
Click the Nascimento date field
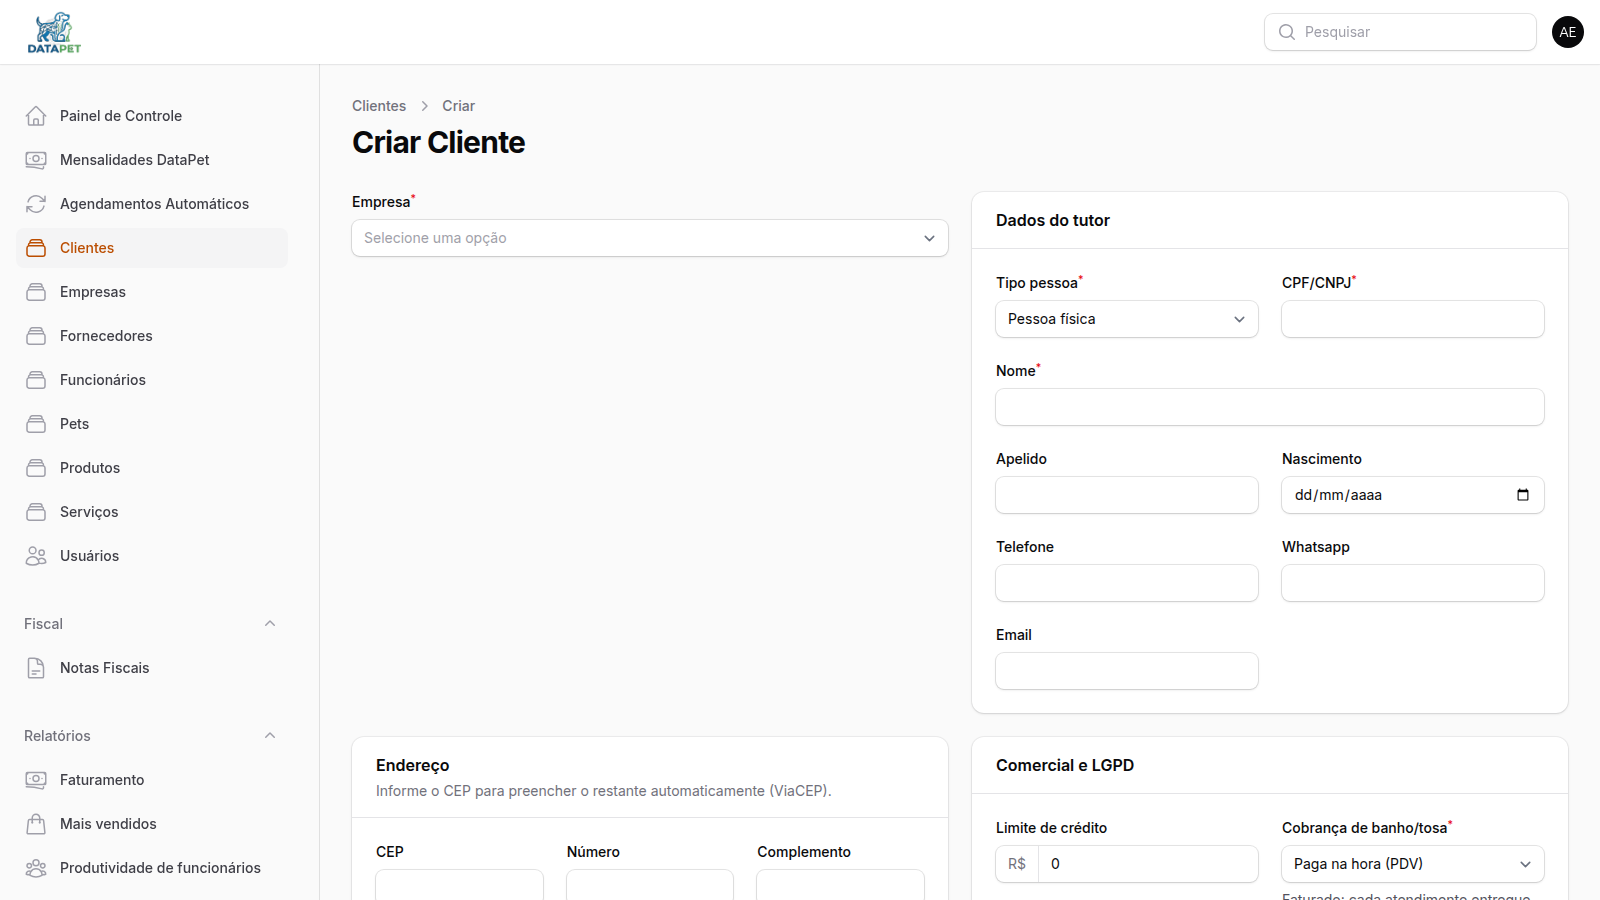tap(1413, 495)
